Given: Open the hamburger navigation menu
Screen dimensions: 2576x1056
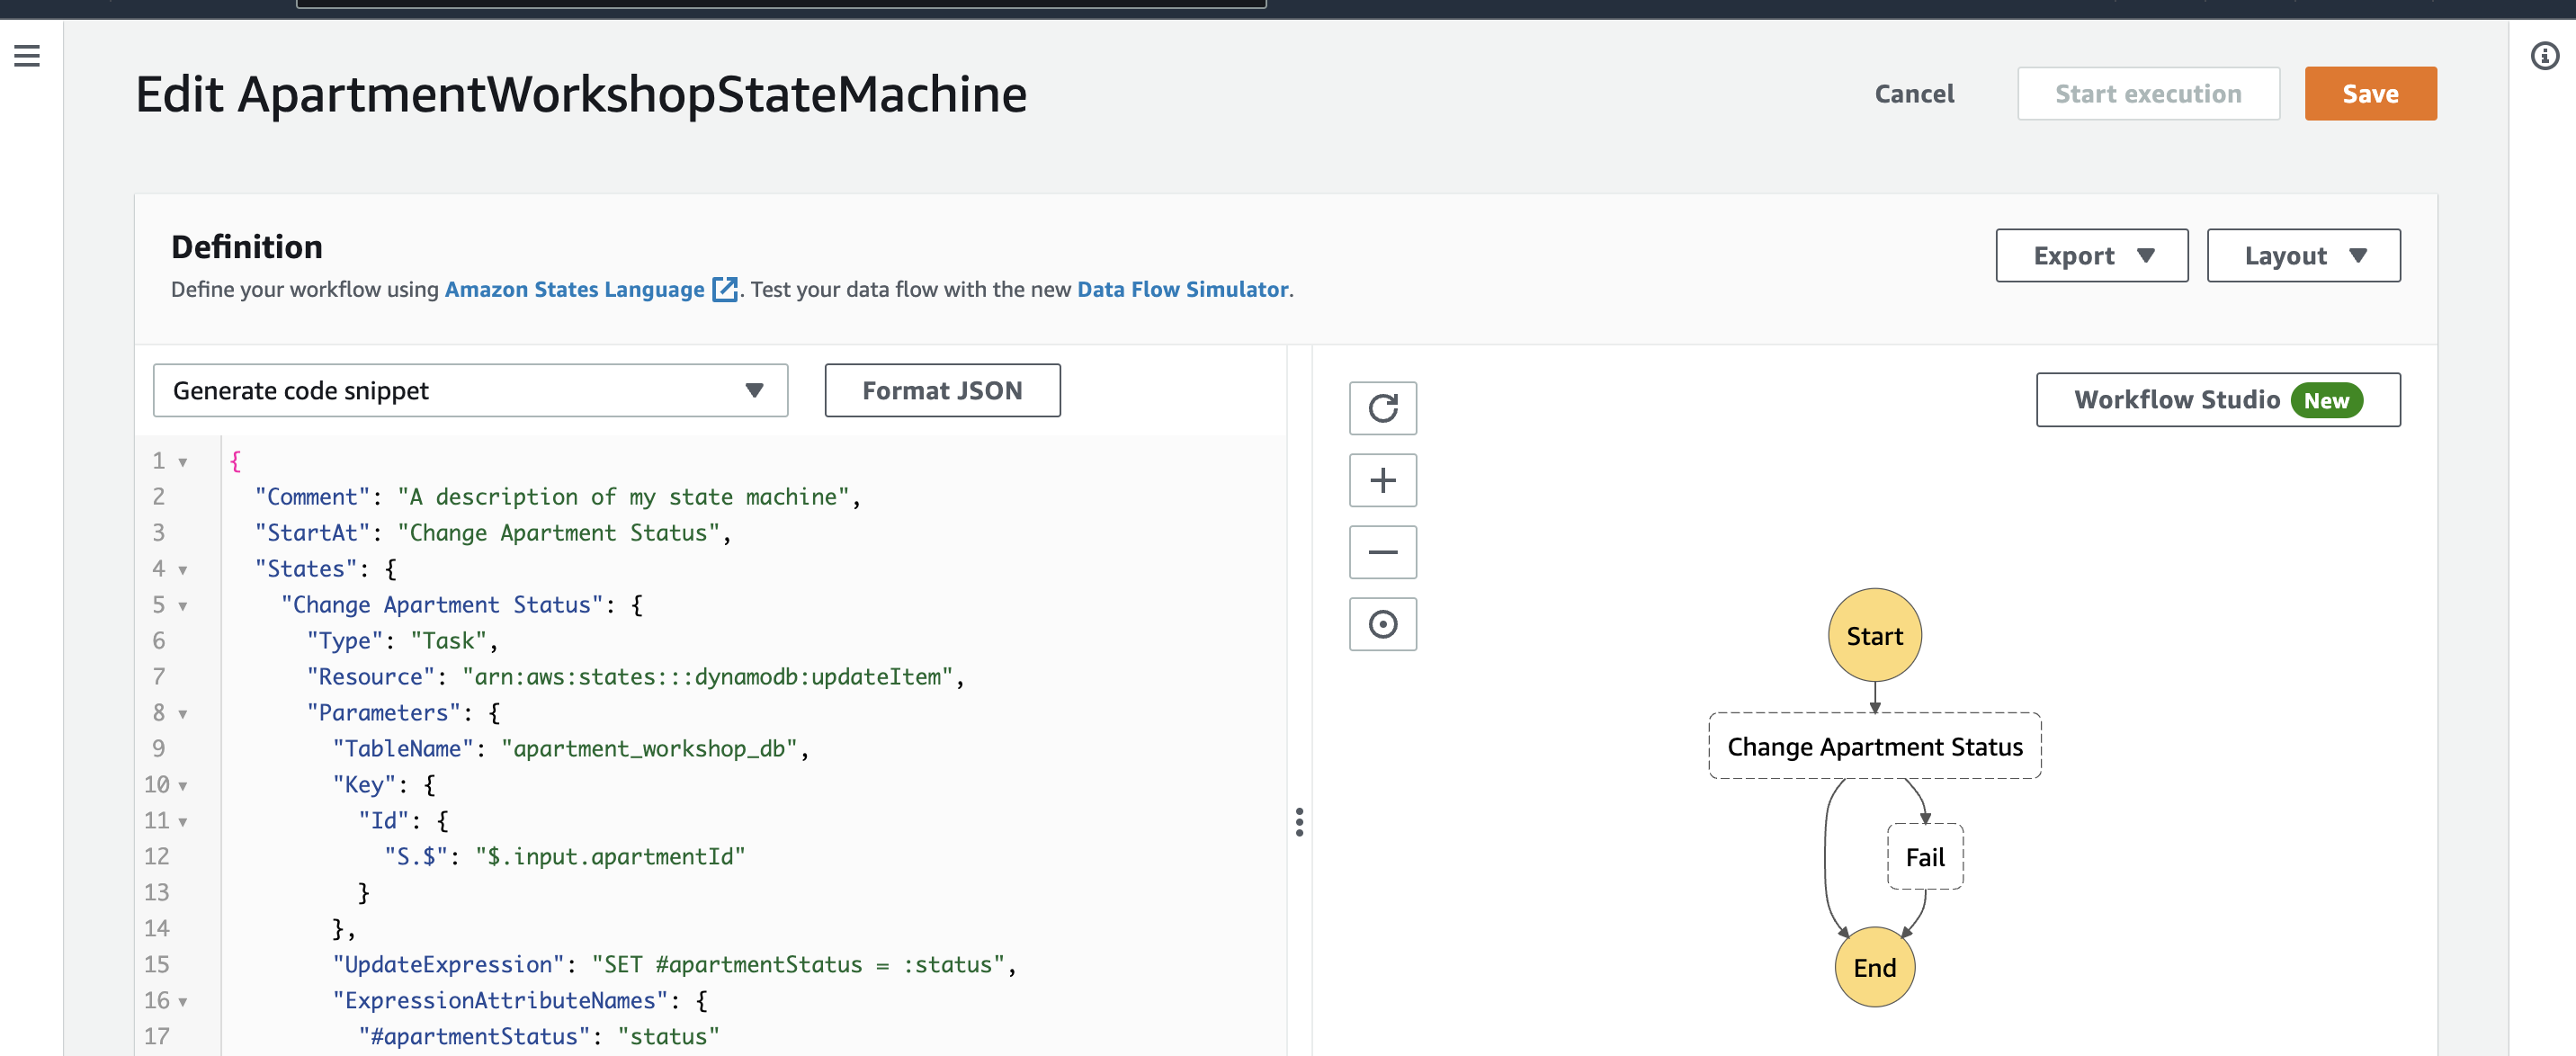Looking at the screenshot, I should (x=27, y=56).
